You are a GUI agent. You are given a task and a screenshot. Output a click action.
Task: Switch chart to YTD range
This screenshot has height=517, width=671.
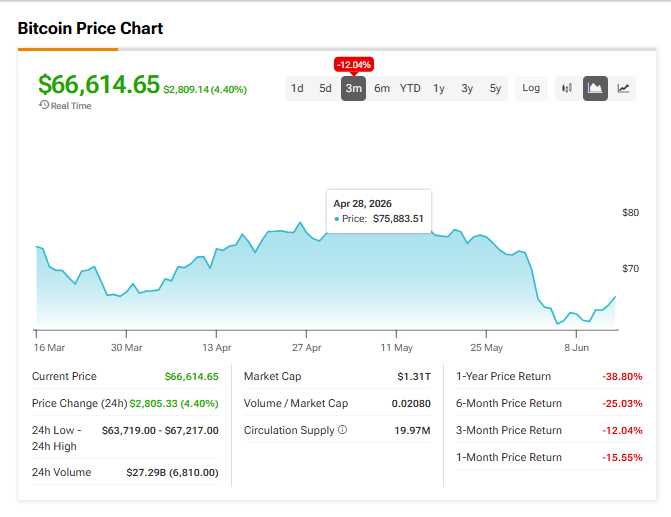point(410,88)
